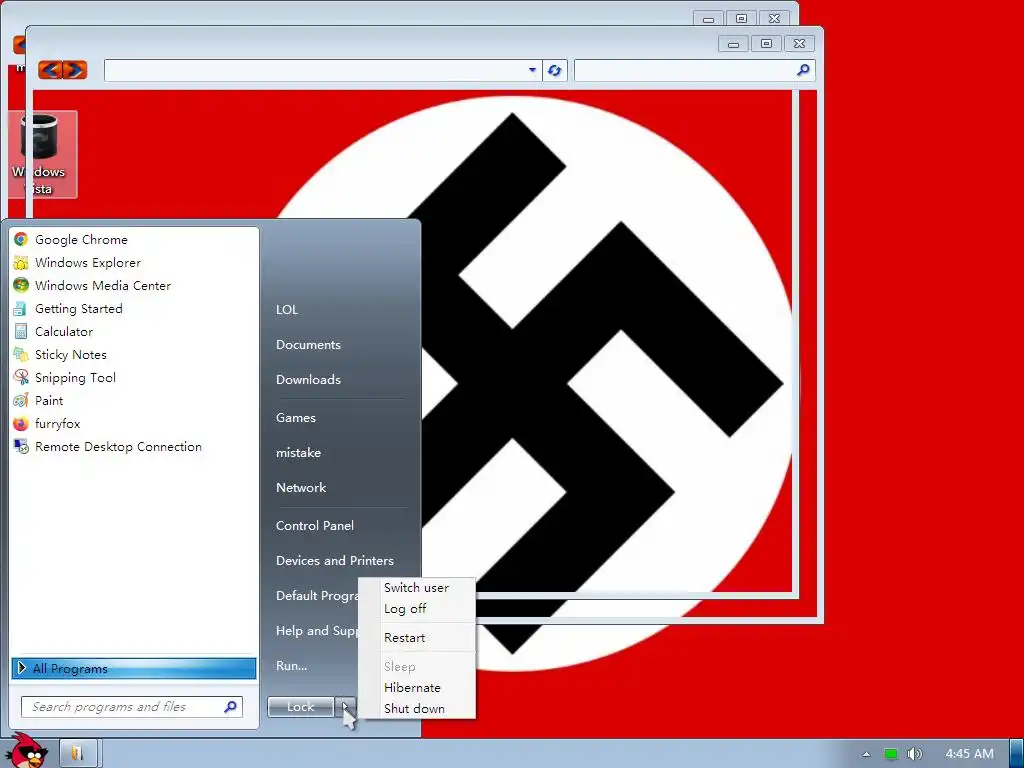This screenshot has width=1024, height=768.
Task: Launch the Snipping Tool
Action: coord(75,377)
